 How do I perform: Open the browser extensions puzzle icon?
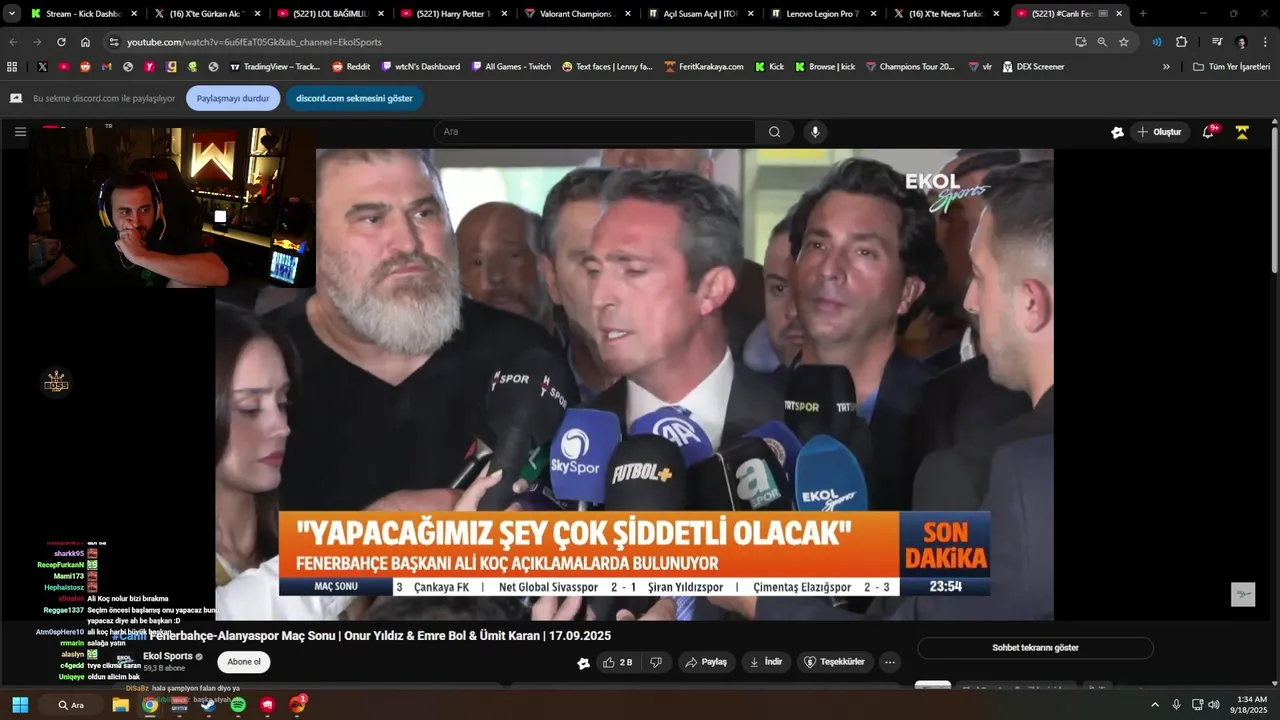click(x=1181, y=42)
